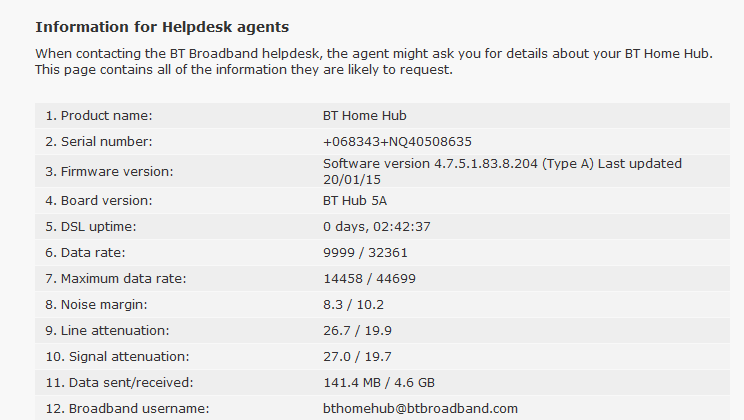744x420 pixels.
Task: Select the noise margin value 8.3 / 10.2
Action: [x=353, y=305]
